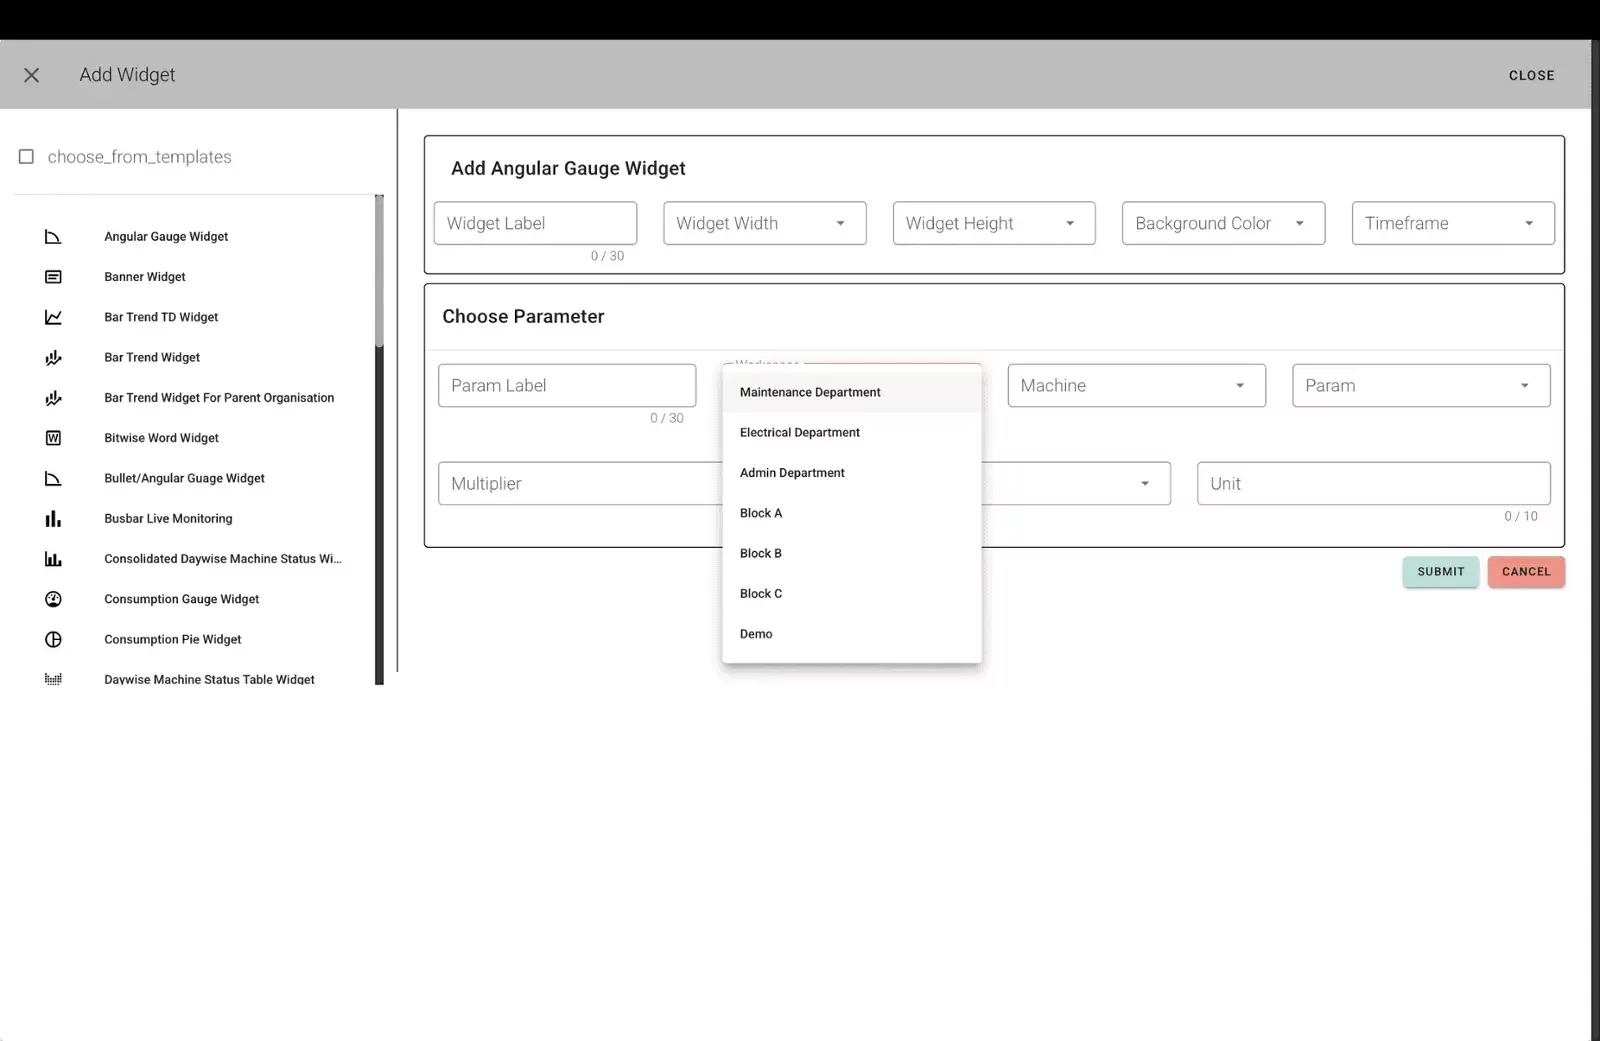Click the Bitwise Word Widget icon
The image size is (1600, 1041).
coord(53,437)
